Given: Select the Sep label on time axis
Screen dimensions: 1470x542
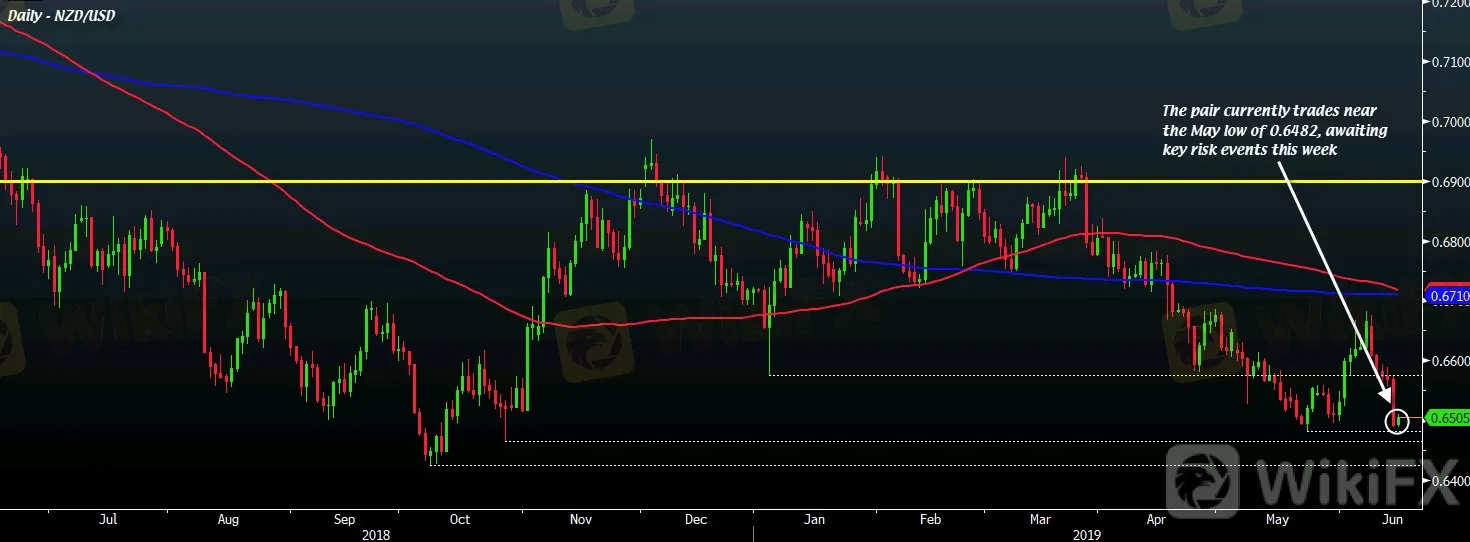Looking at the screenshot, I should (x=345, y=520).
